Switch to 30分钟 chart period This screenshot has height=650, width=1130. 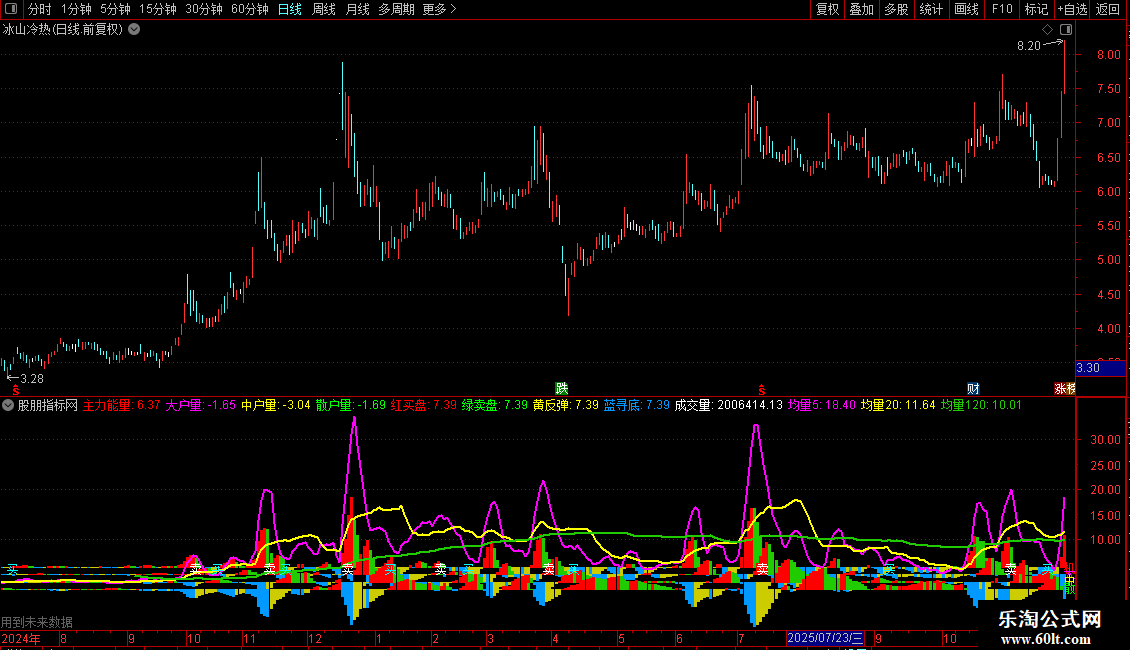tap(203, 9)
